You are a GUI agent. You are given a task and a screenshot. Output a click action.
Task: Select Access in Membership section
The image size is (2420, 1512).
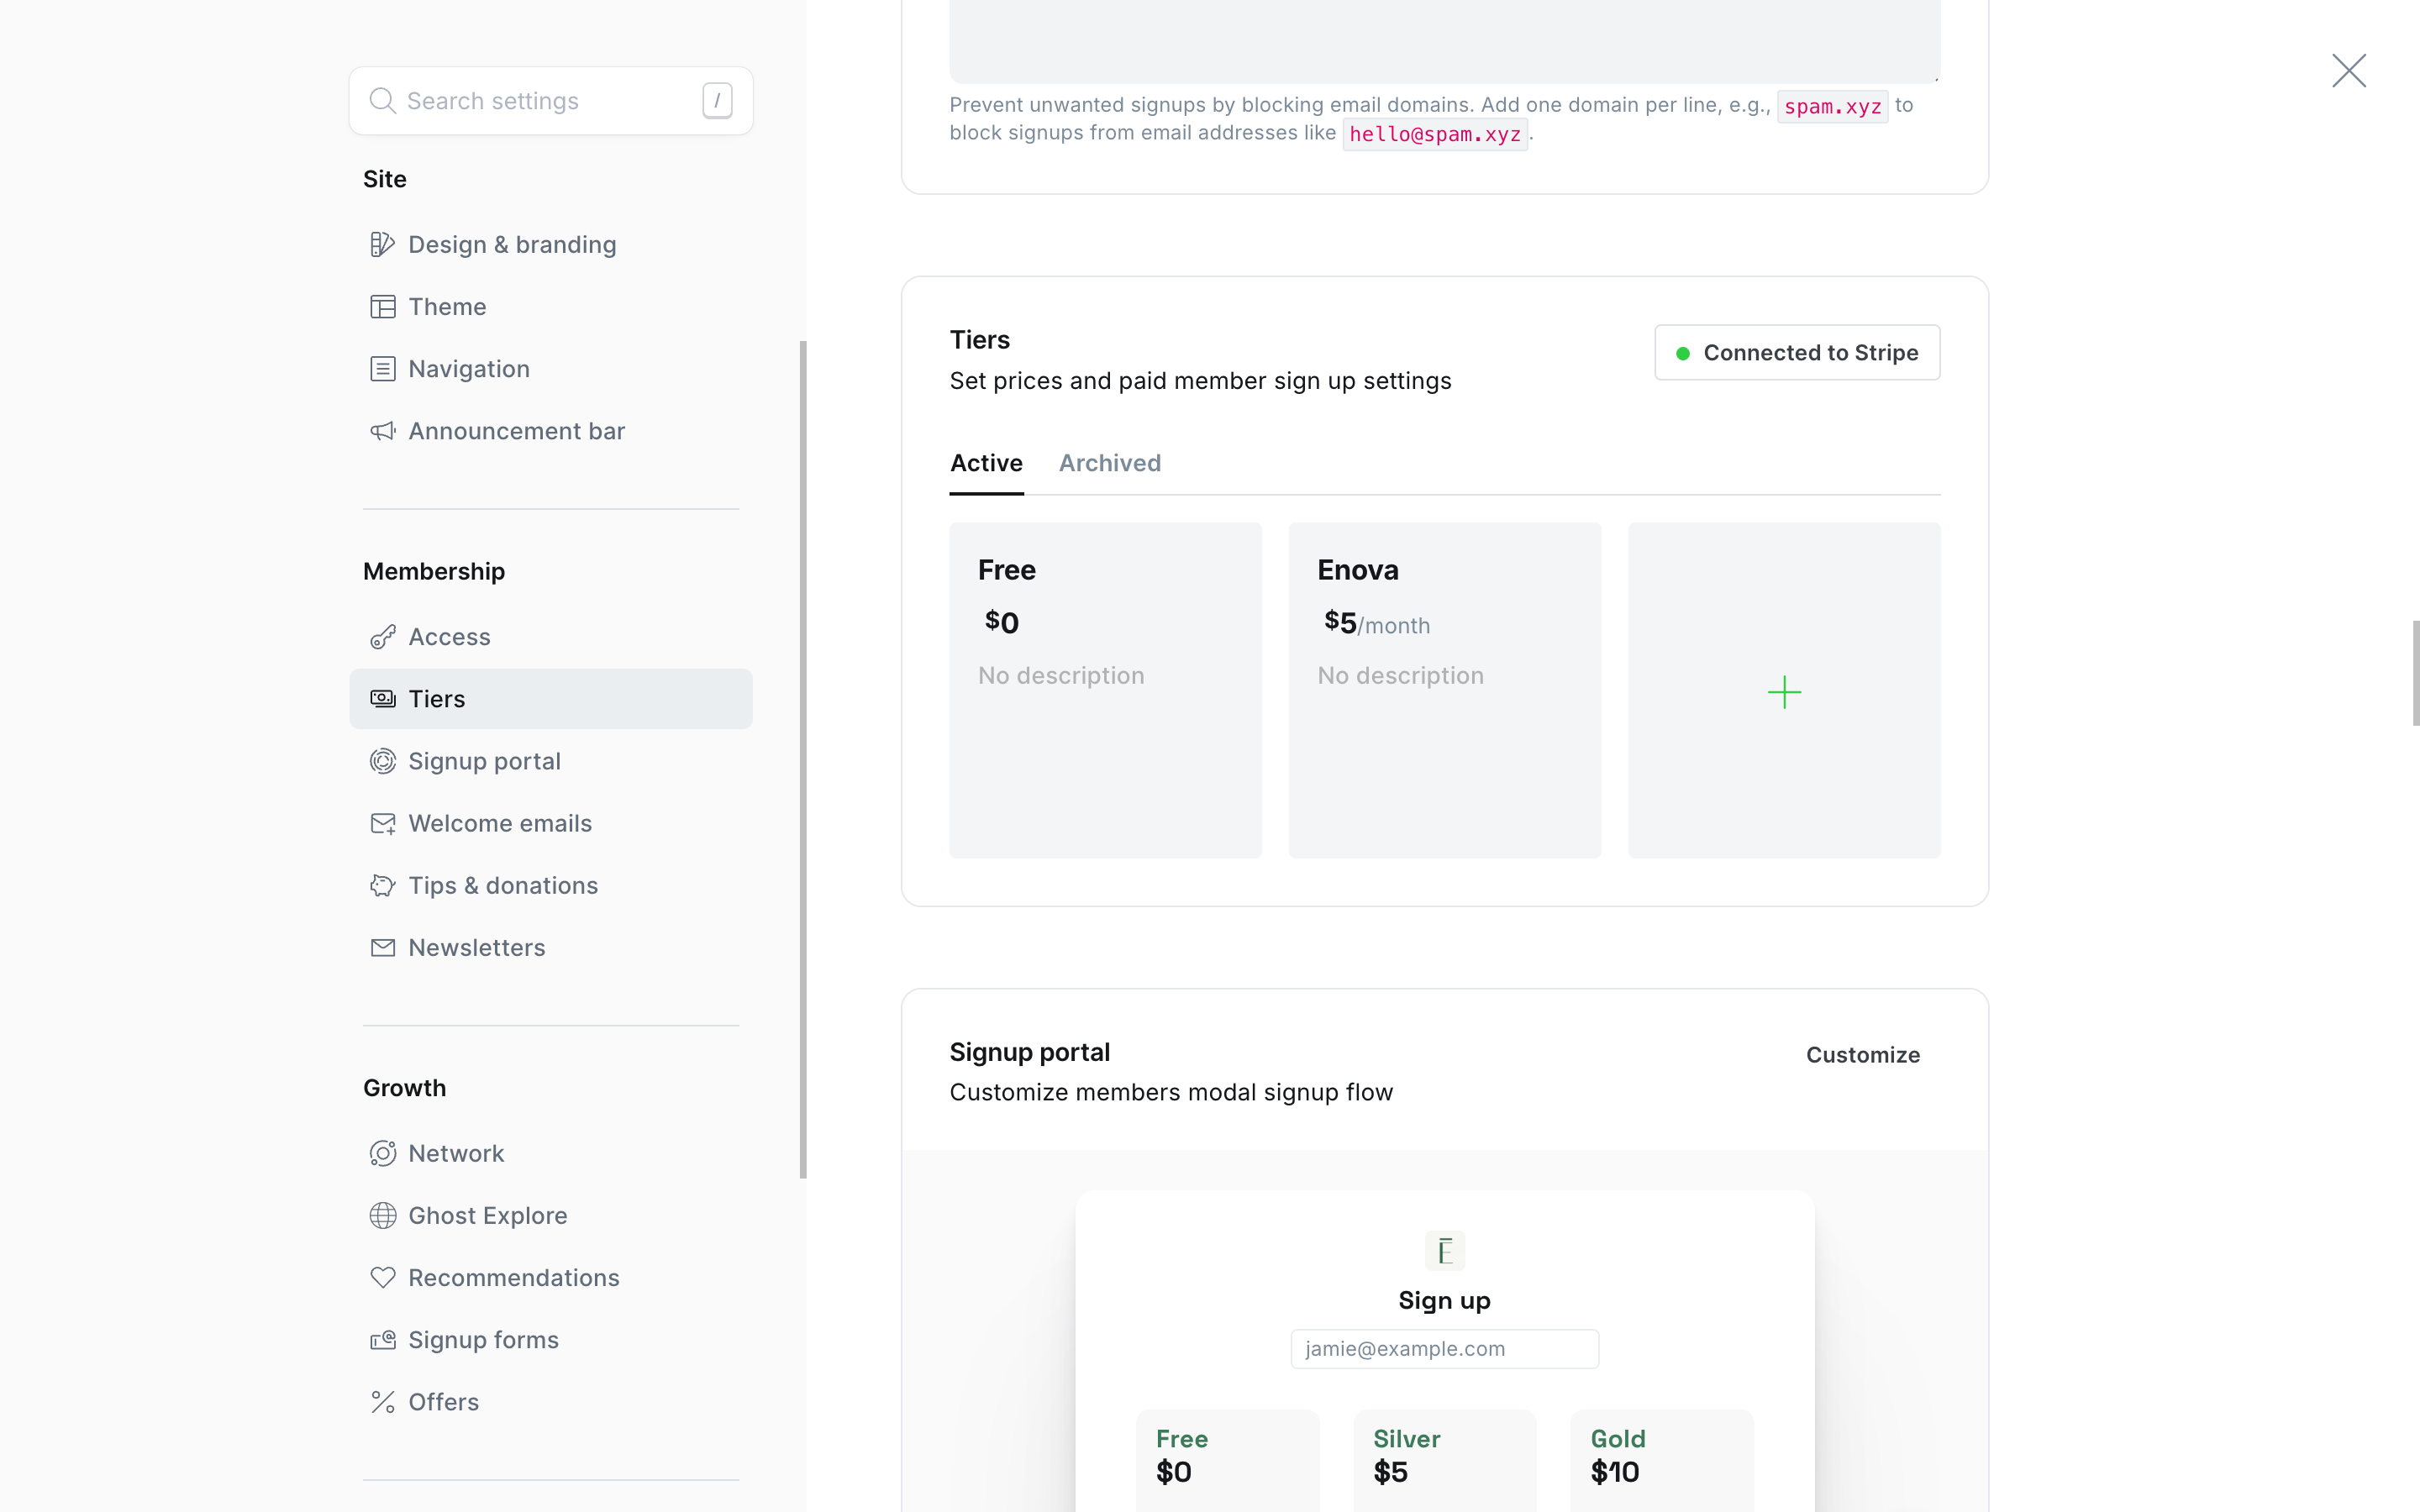[551, 637]
